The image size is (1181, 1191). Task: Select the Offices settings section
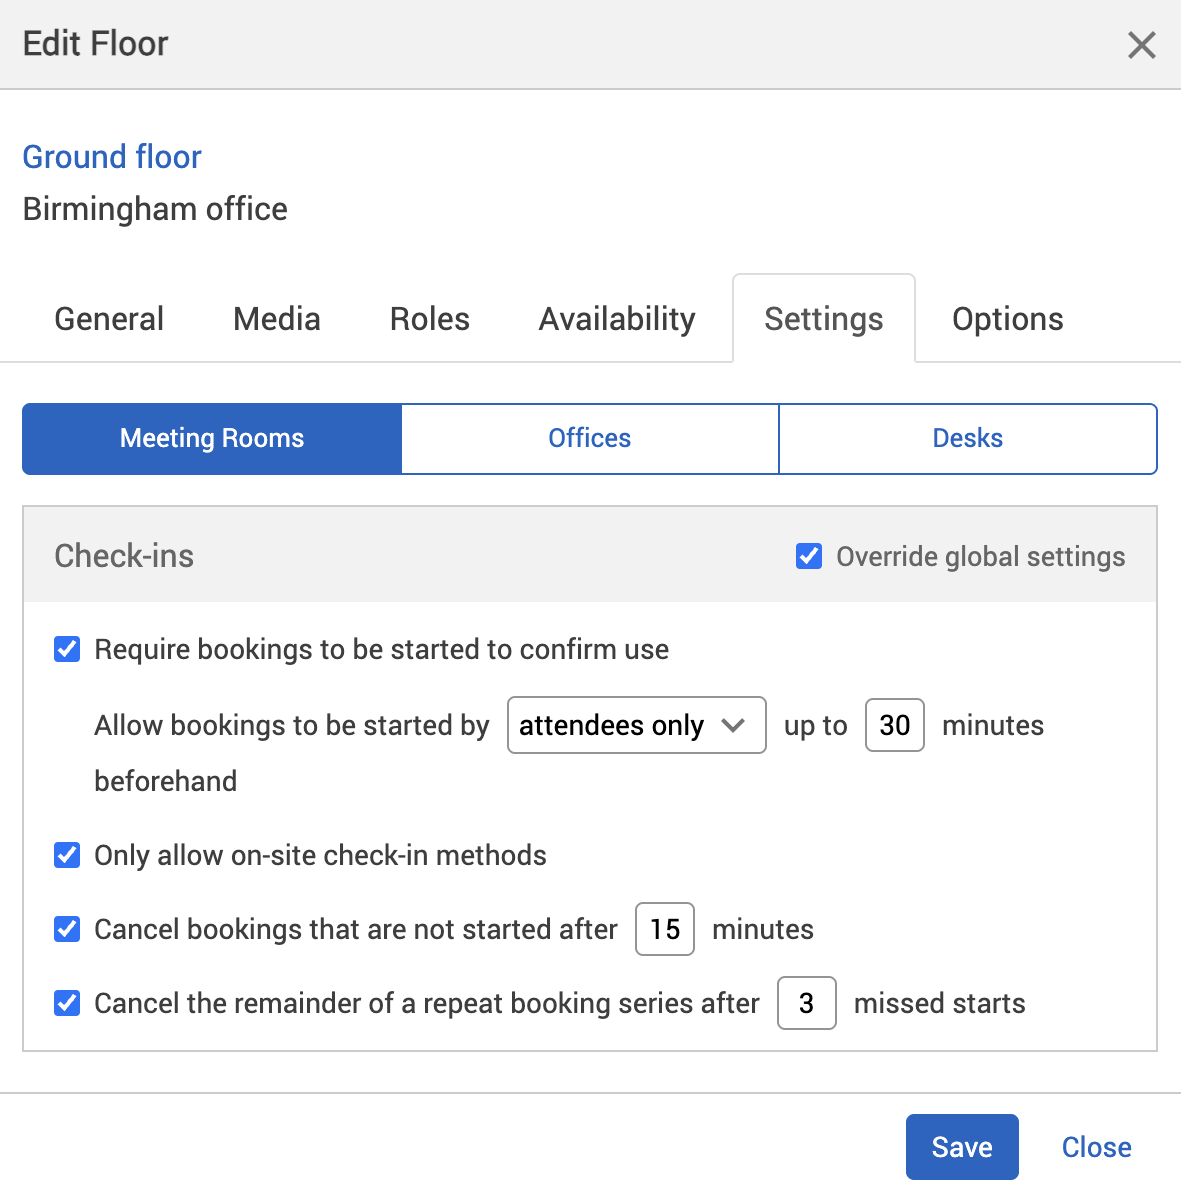point(589,438)
